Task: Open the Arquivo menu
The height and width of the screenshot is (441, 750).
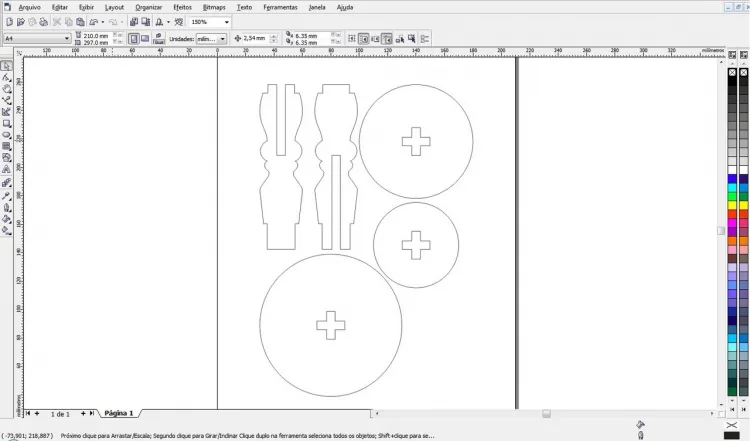Action: click(x=29, y=7)
